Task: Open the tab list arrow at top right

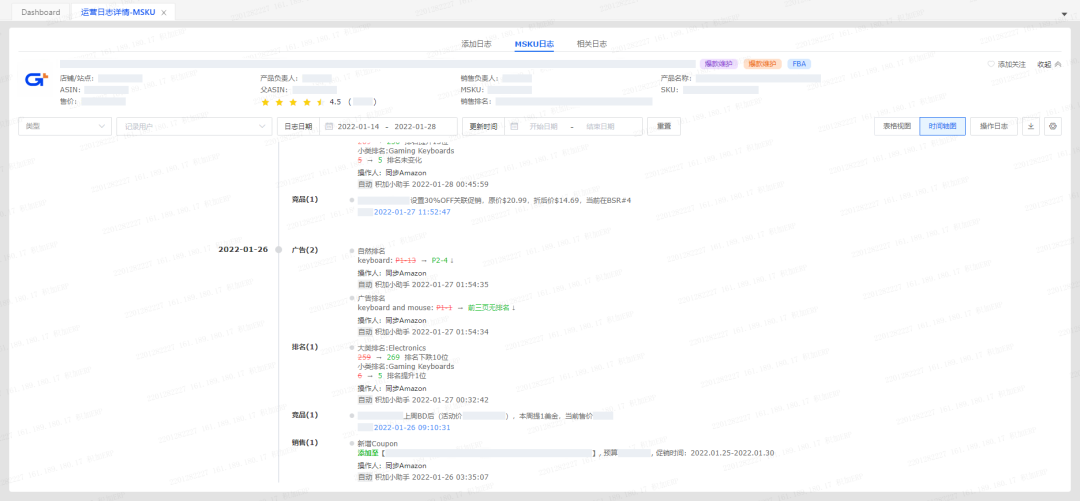Action: [1063, 13]
